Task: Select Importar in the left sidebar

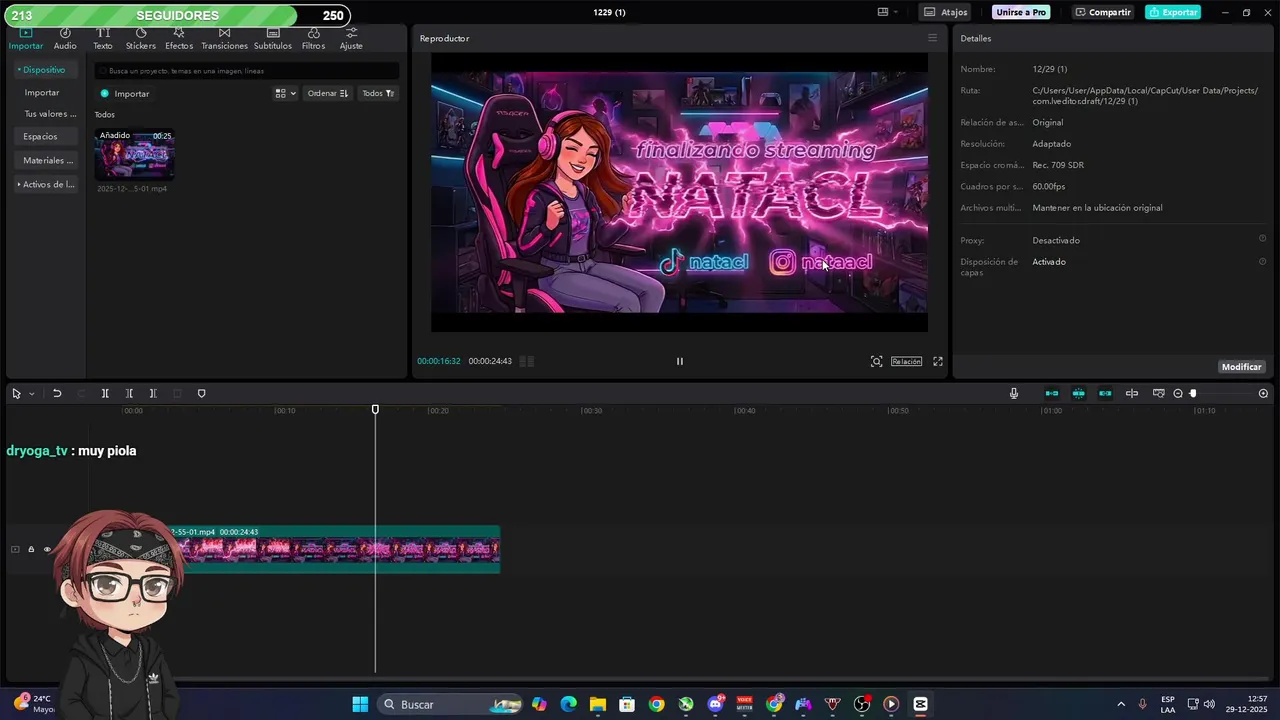Action: pos(42,92)
